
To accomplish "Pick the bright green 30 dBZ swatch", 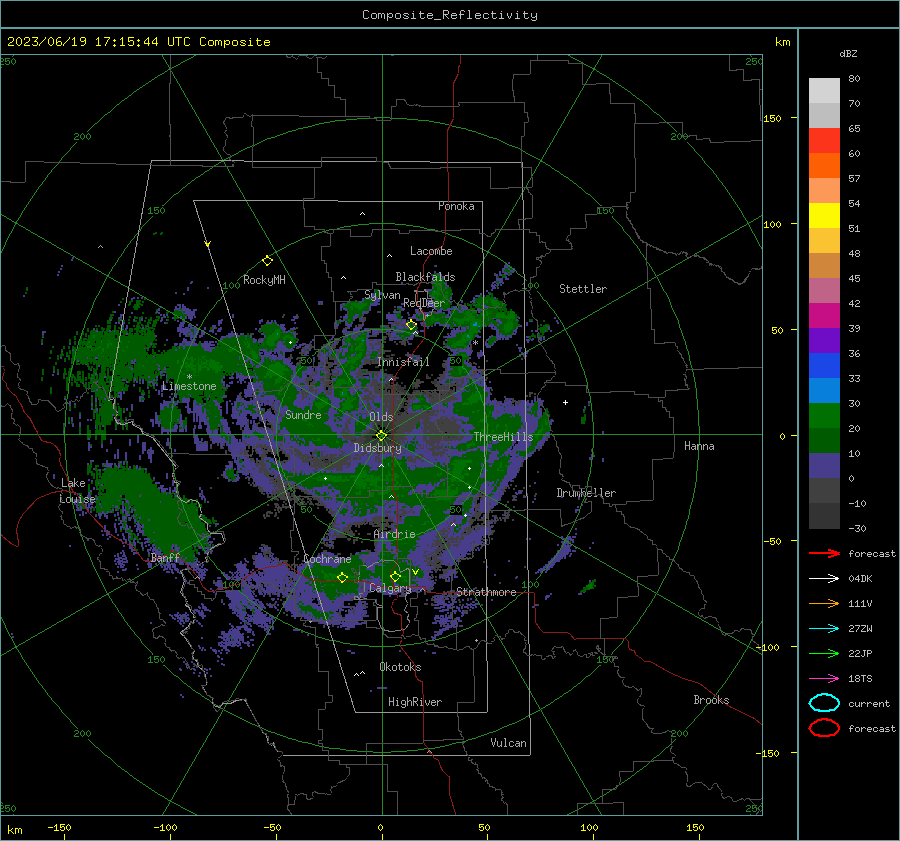I will (x=824, y=415).
